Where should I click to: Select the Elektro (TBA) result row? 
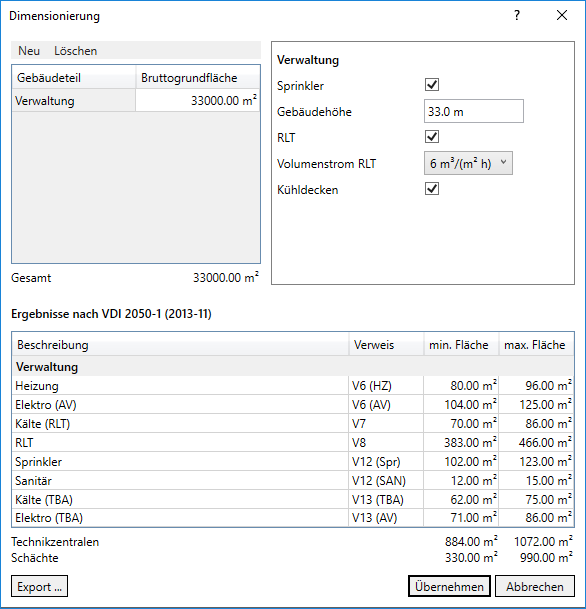[x=293, y=518]
